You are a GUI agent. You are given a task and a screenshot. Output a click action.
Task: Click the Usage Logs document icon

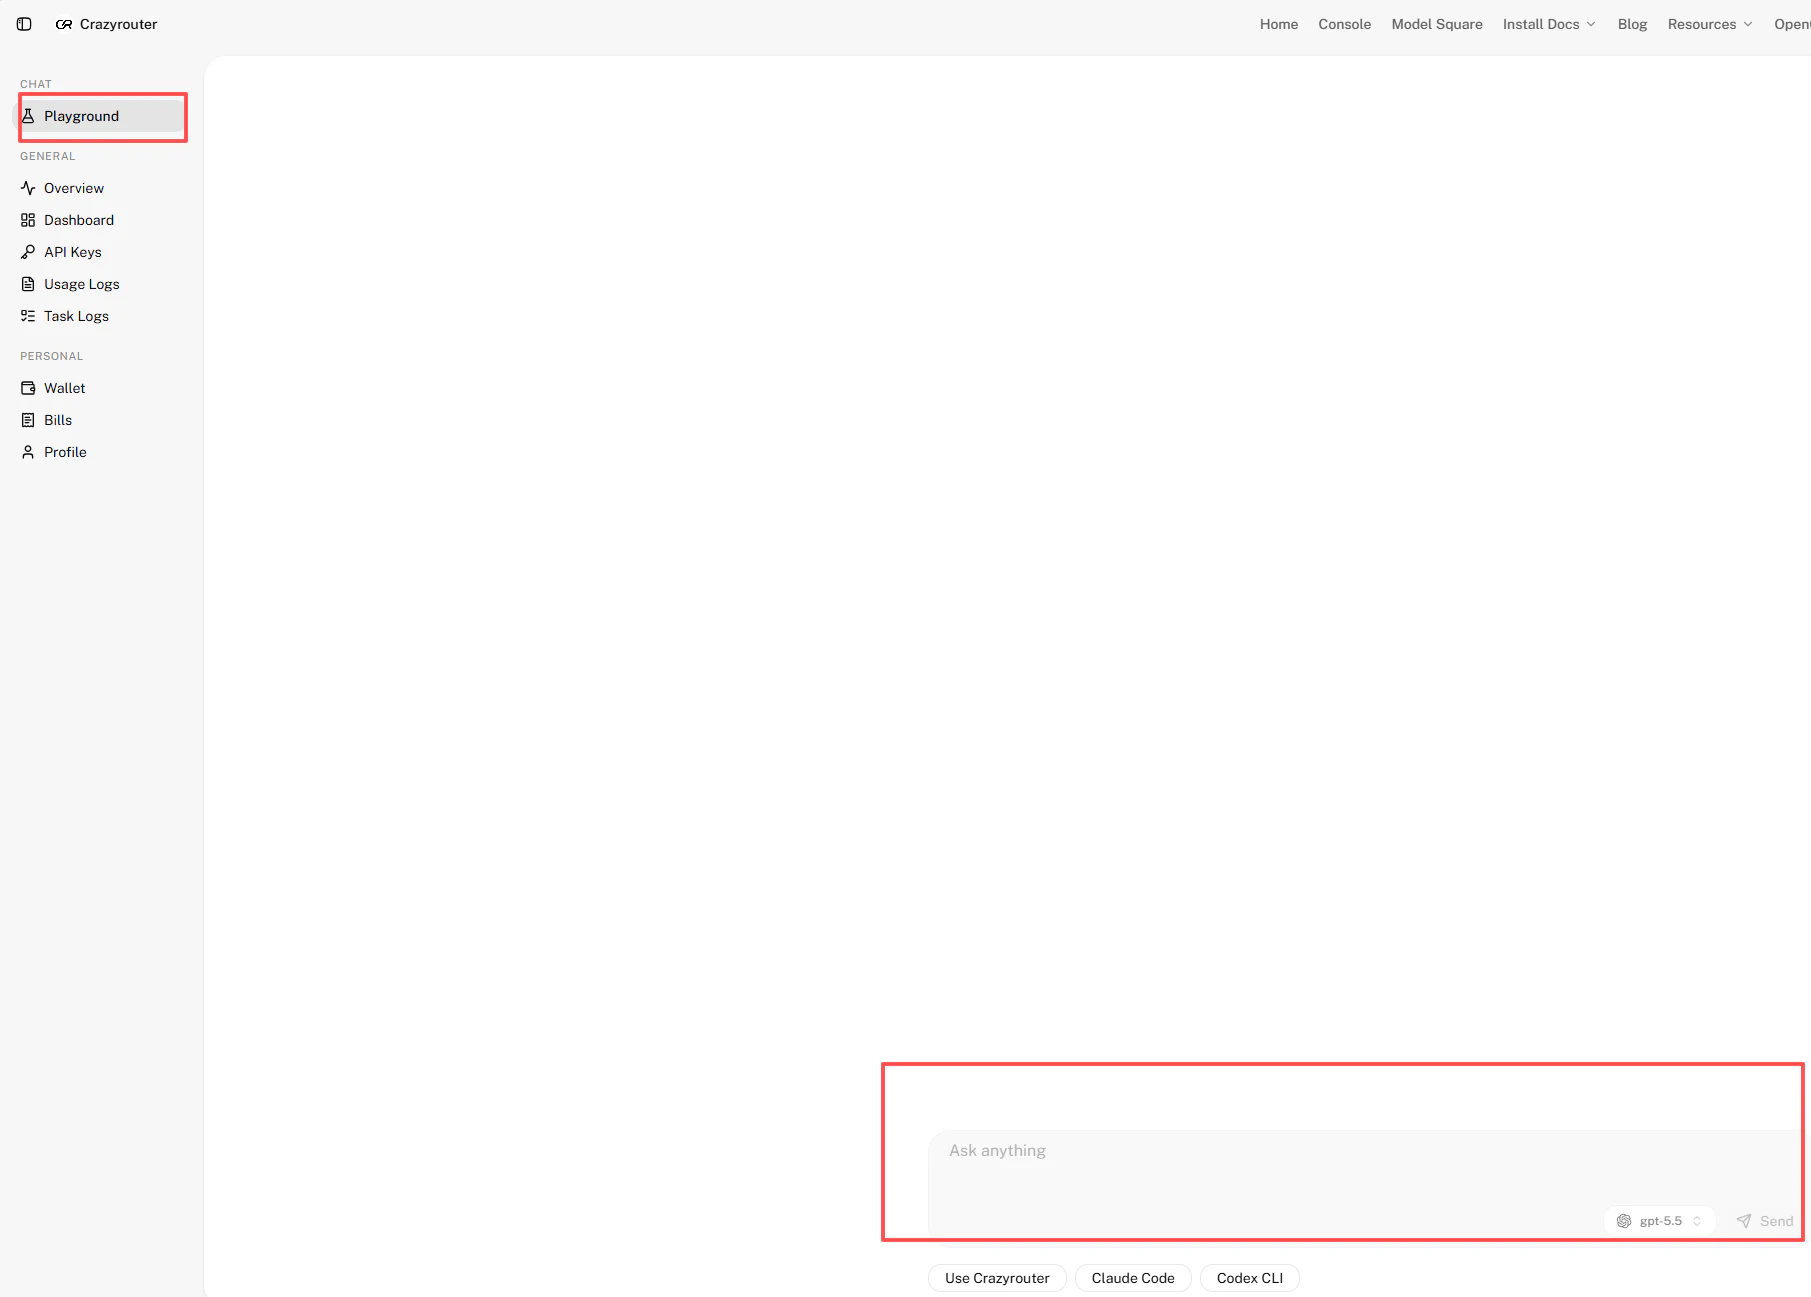coord(28,284)
